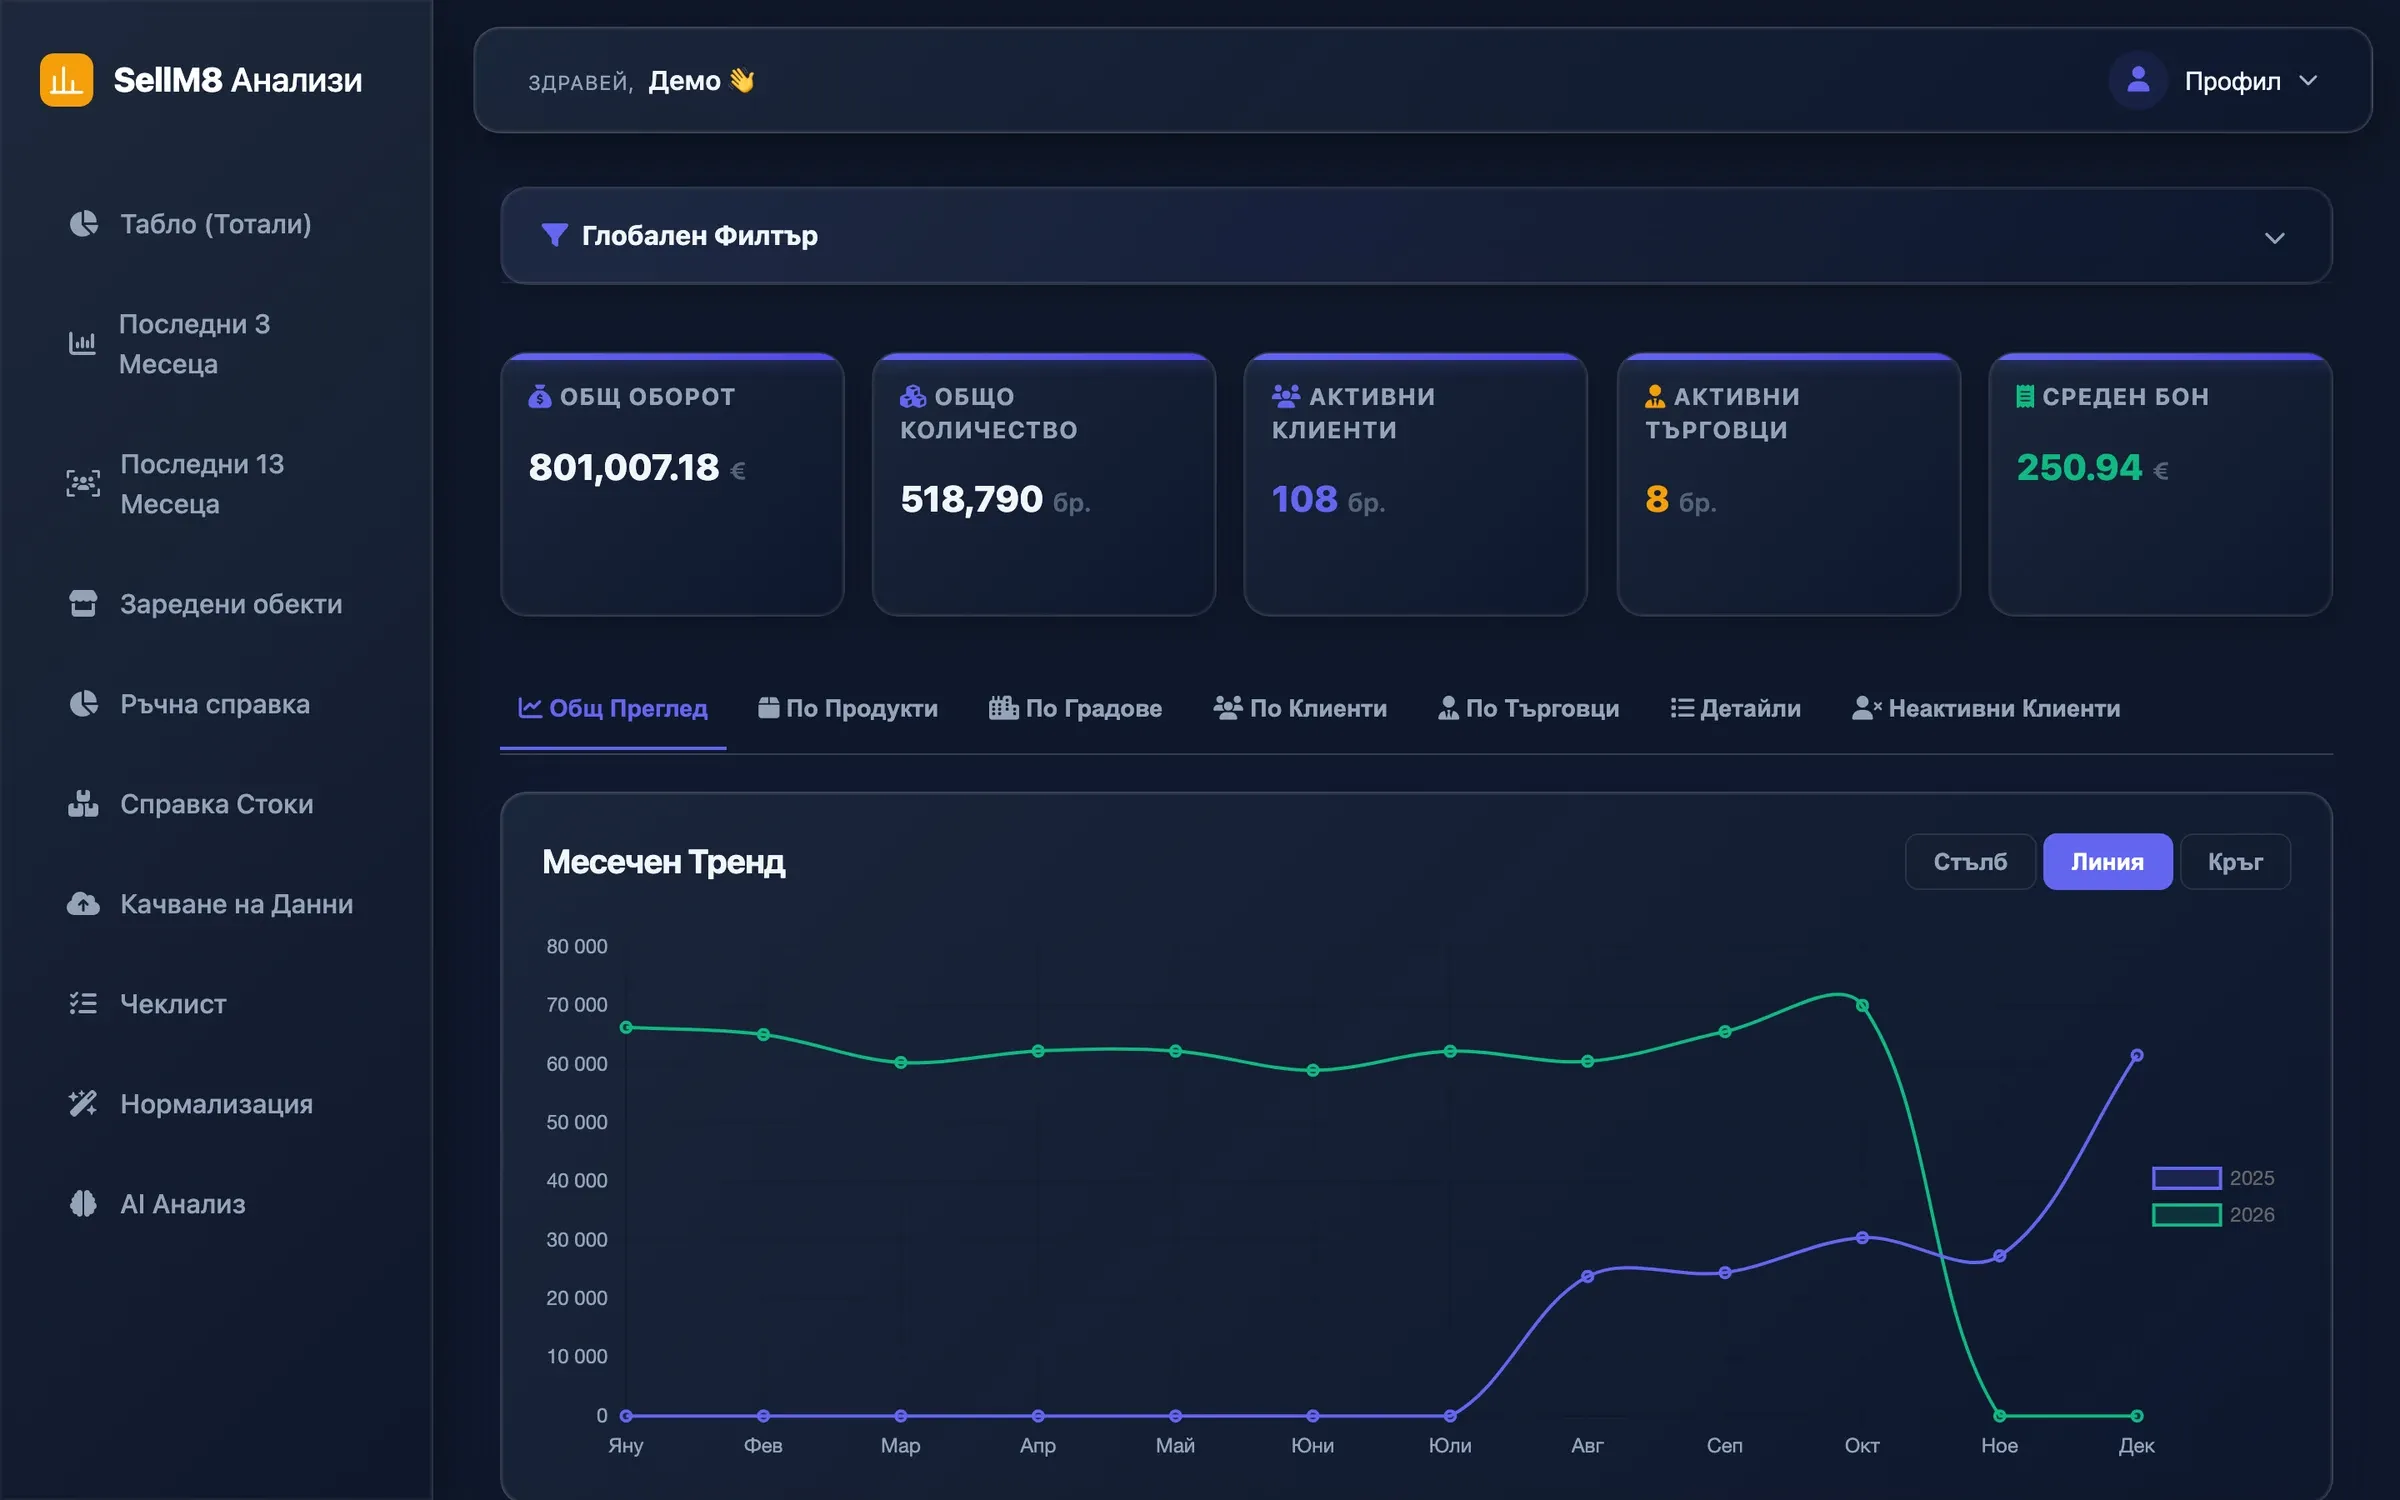The width and height of the screenshot is (2400, 1500).
Task: Click the 2026 Окт peak data point
Action: coord(1862,1005)
